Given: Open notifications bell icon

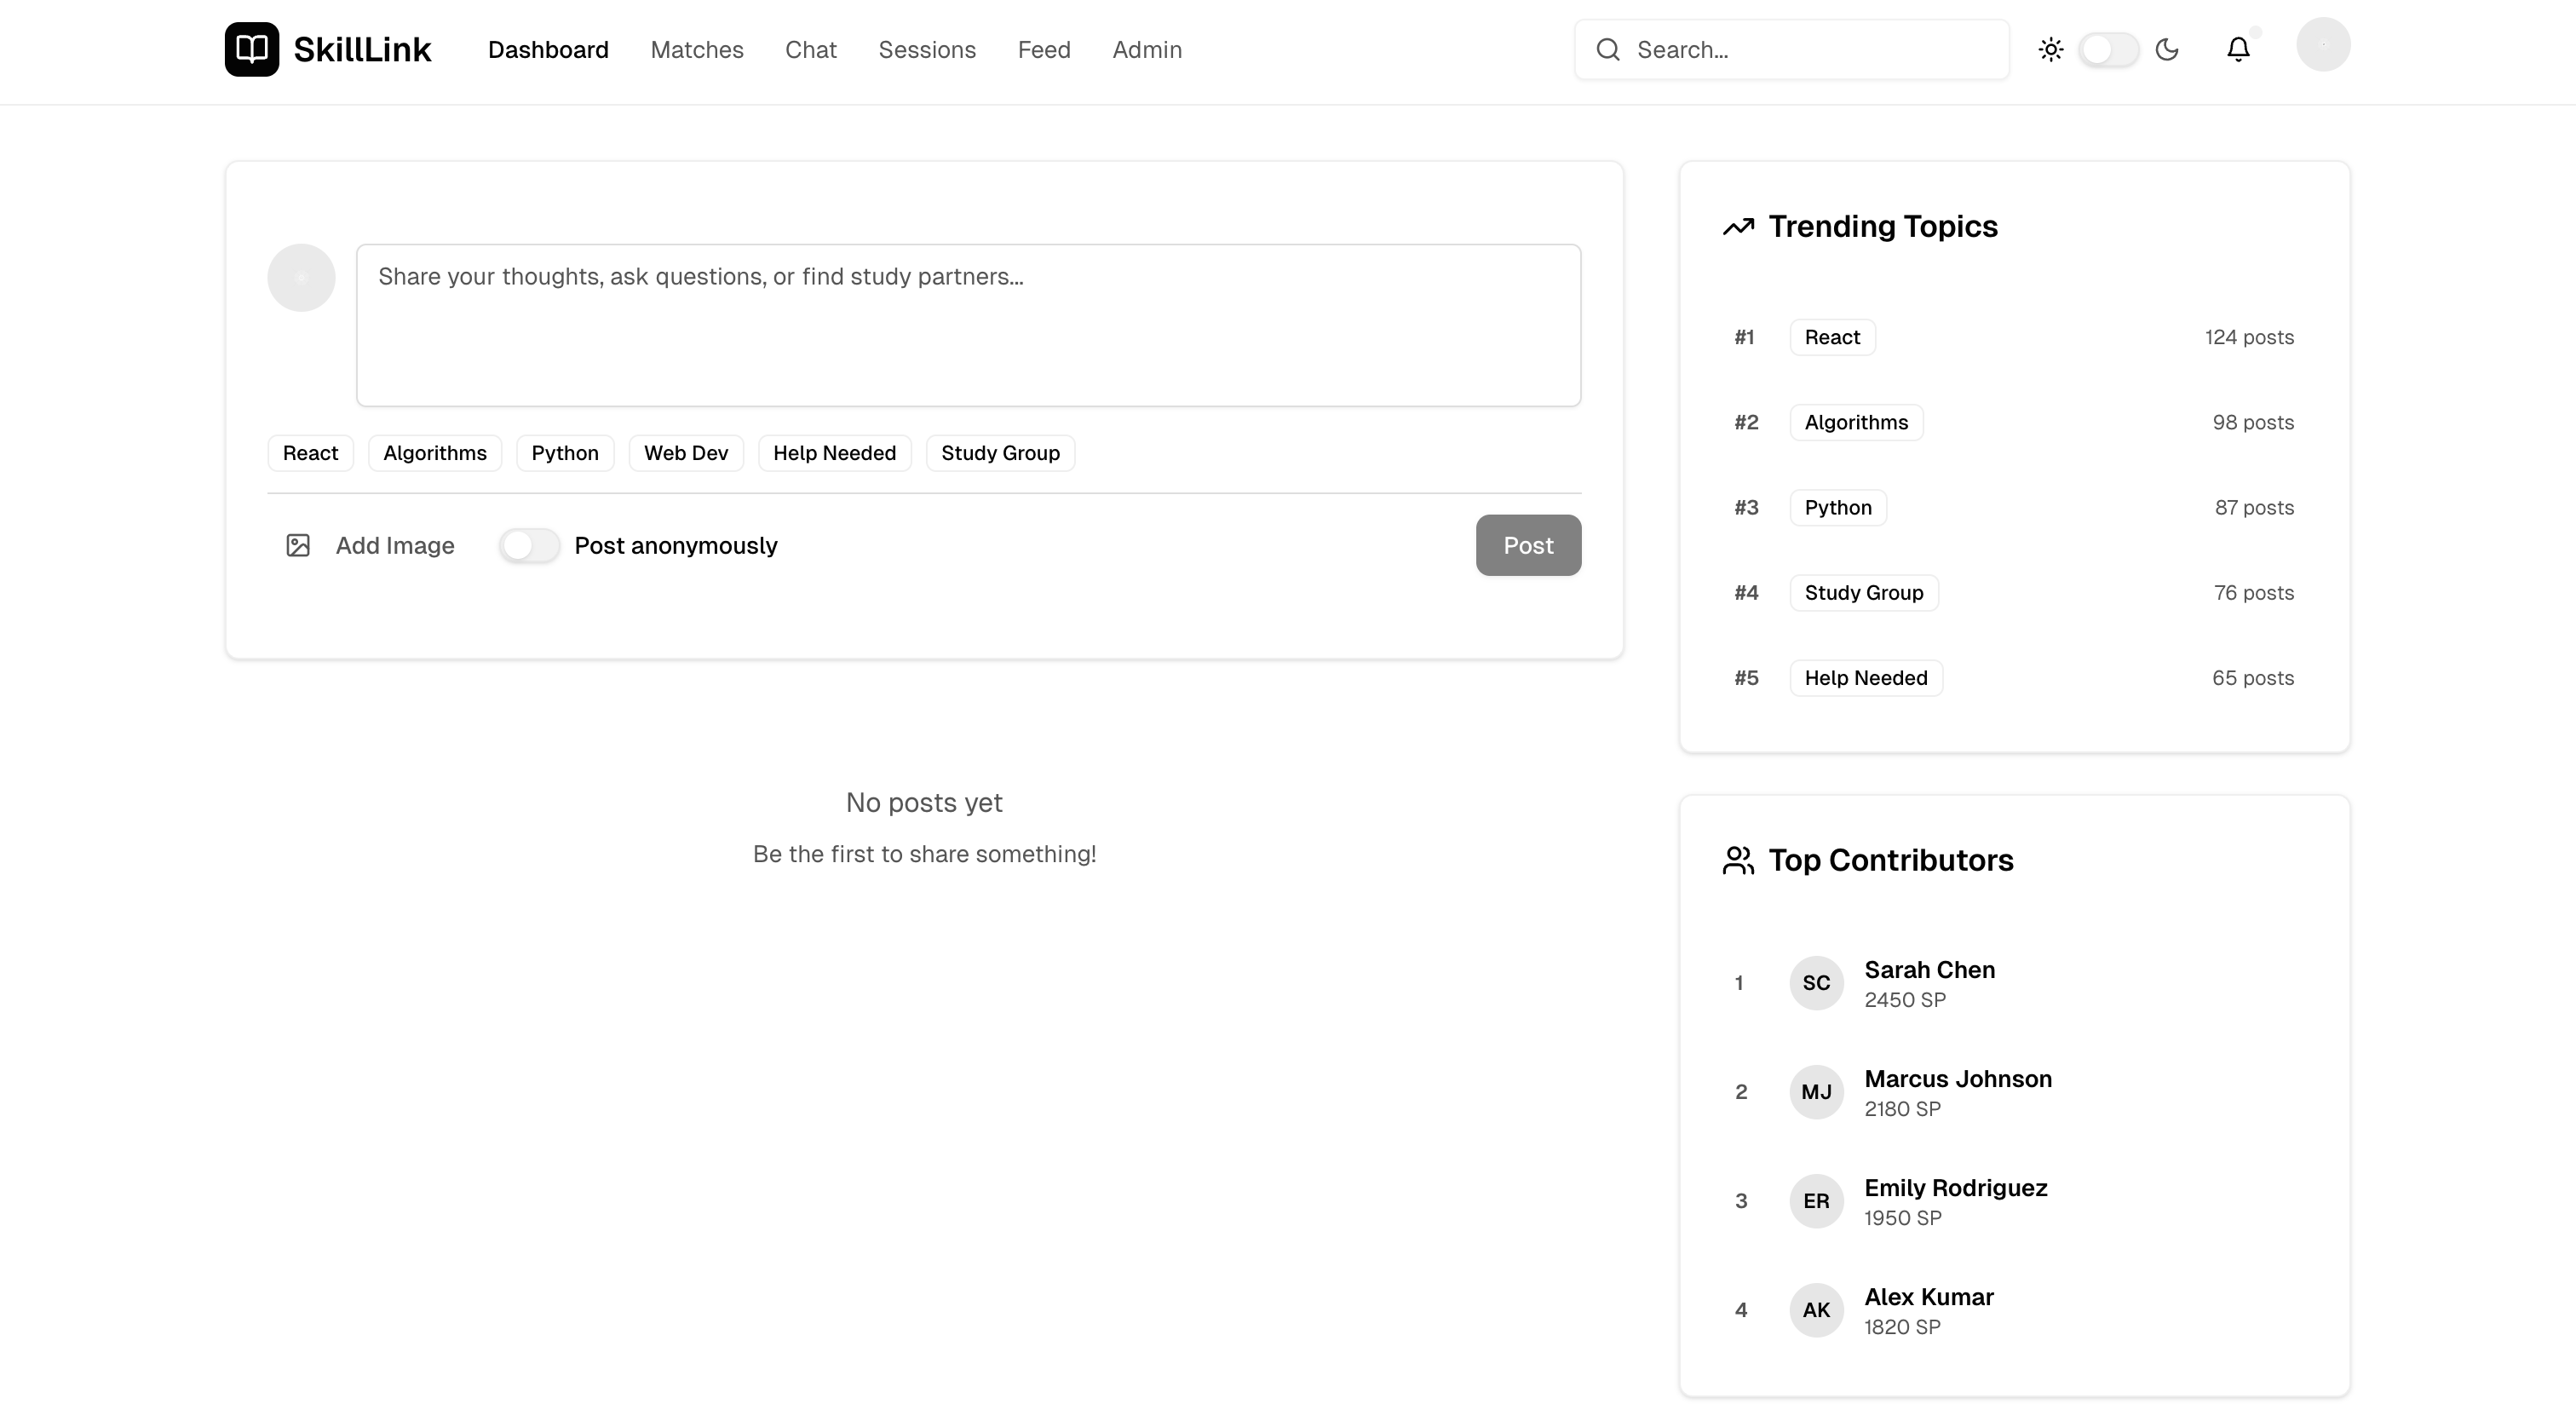Looking at the screenshot, I should [x=2238, y=50].
